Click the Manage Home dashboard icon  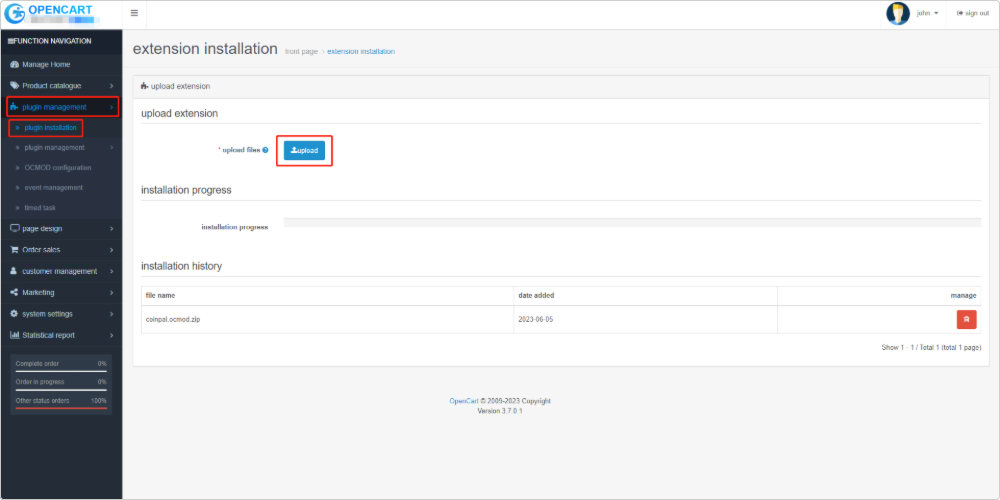click(x=14, y=64)
